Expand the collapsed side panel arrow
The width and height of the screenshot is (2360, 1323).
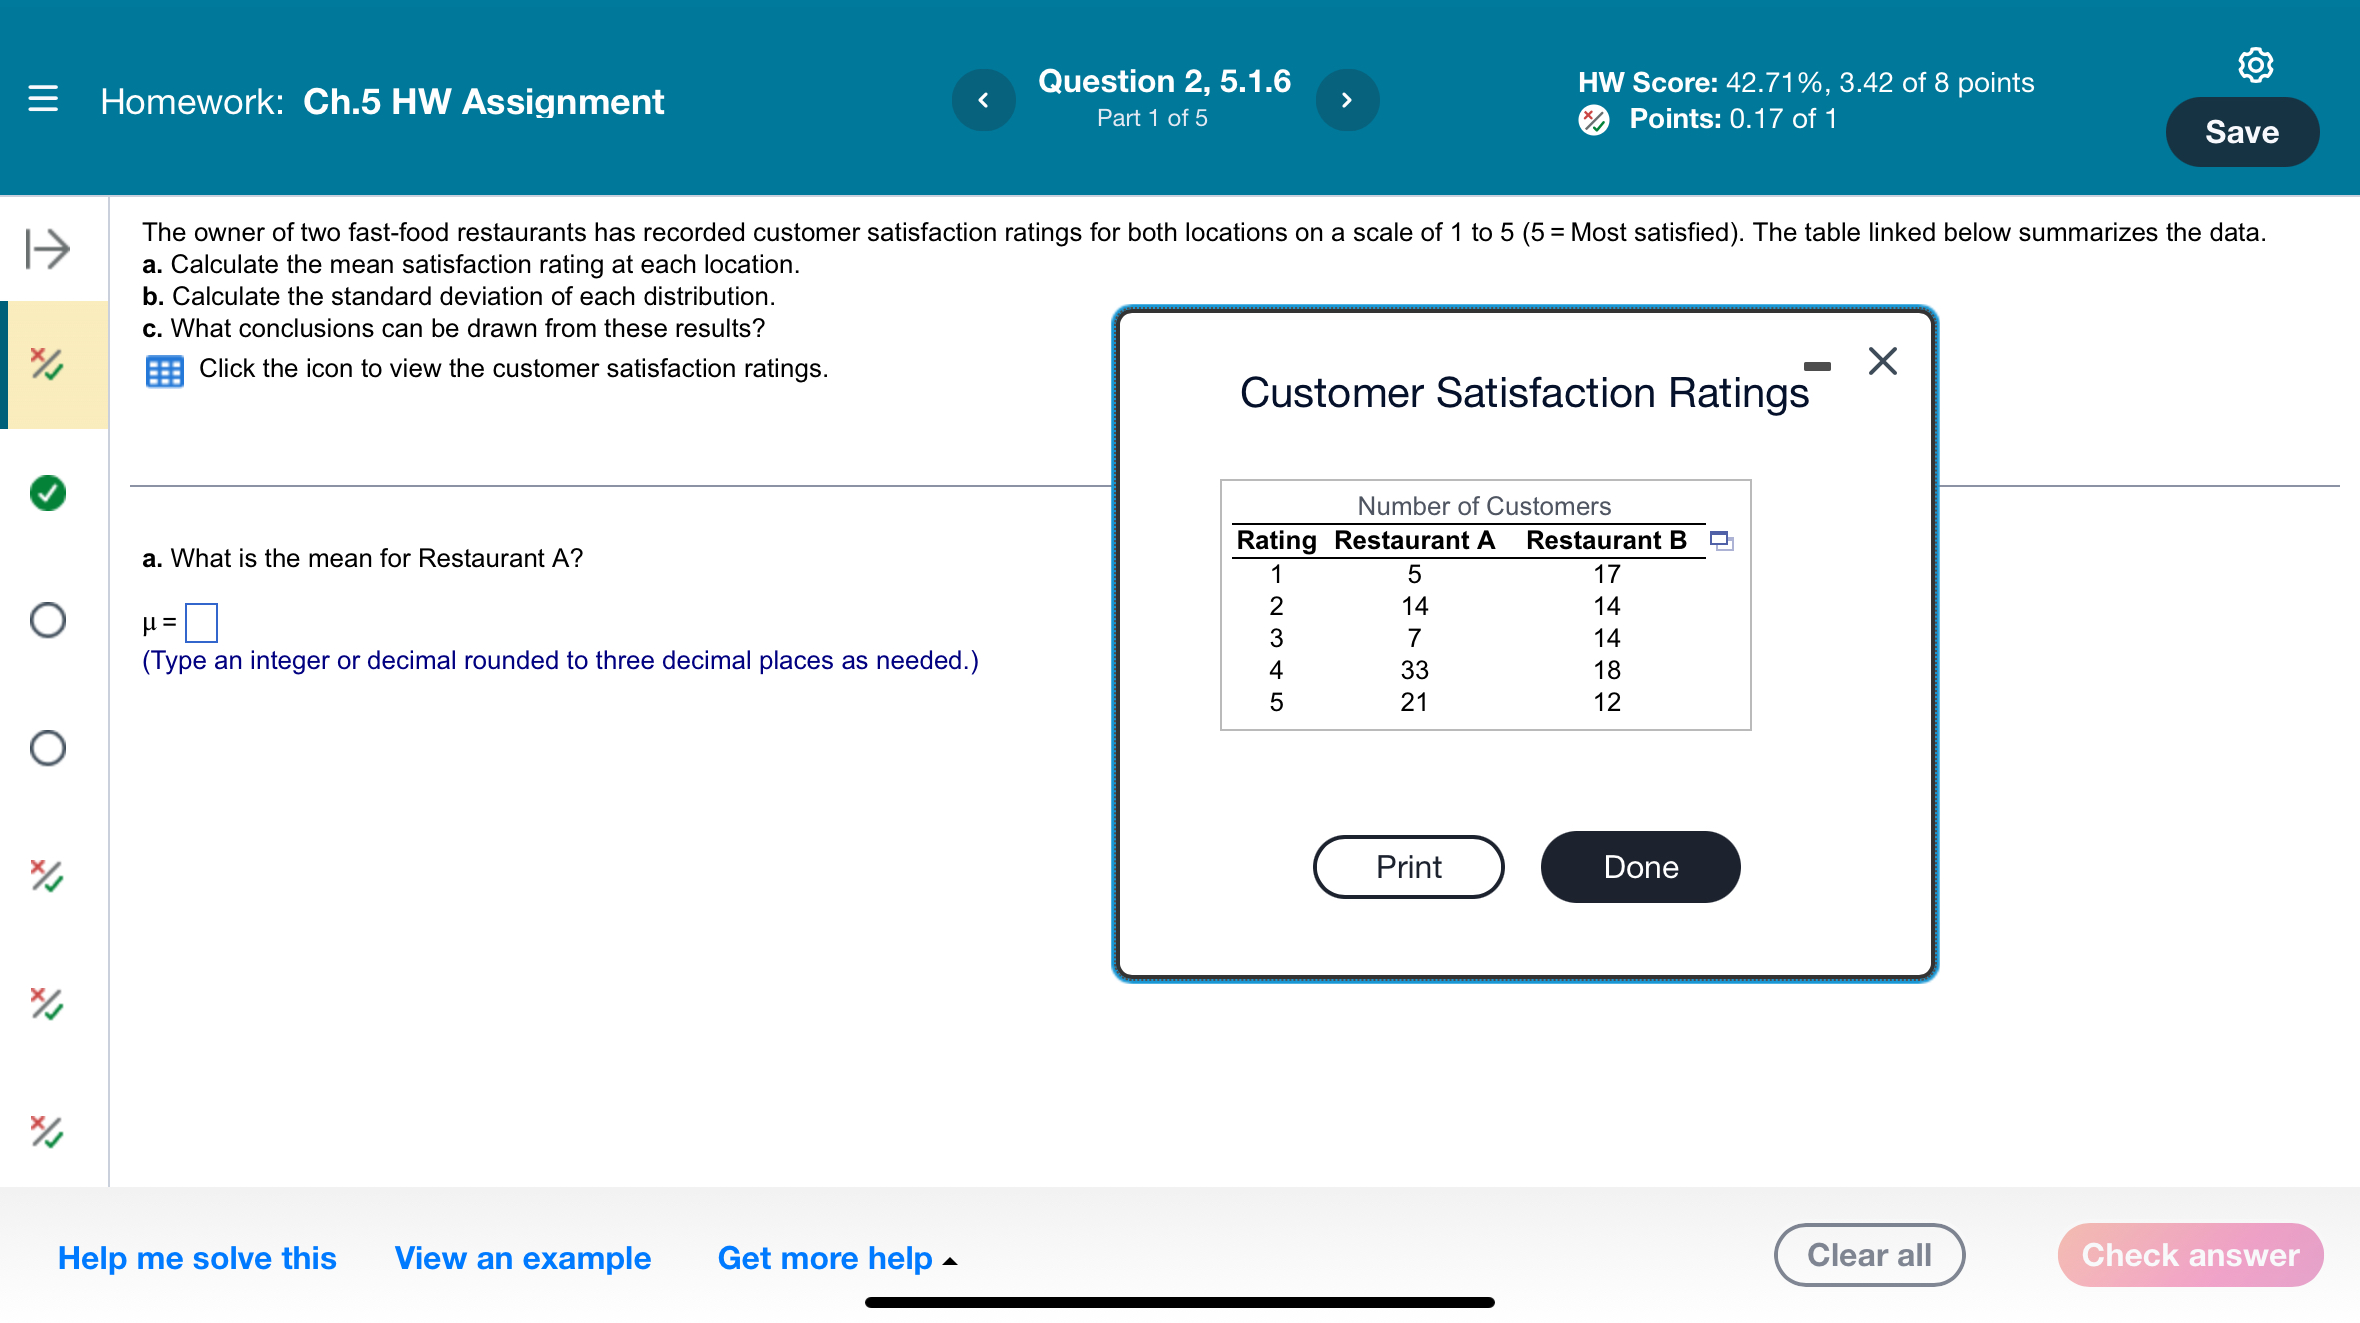47,248
